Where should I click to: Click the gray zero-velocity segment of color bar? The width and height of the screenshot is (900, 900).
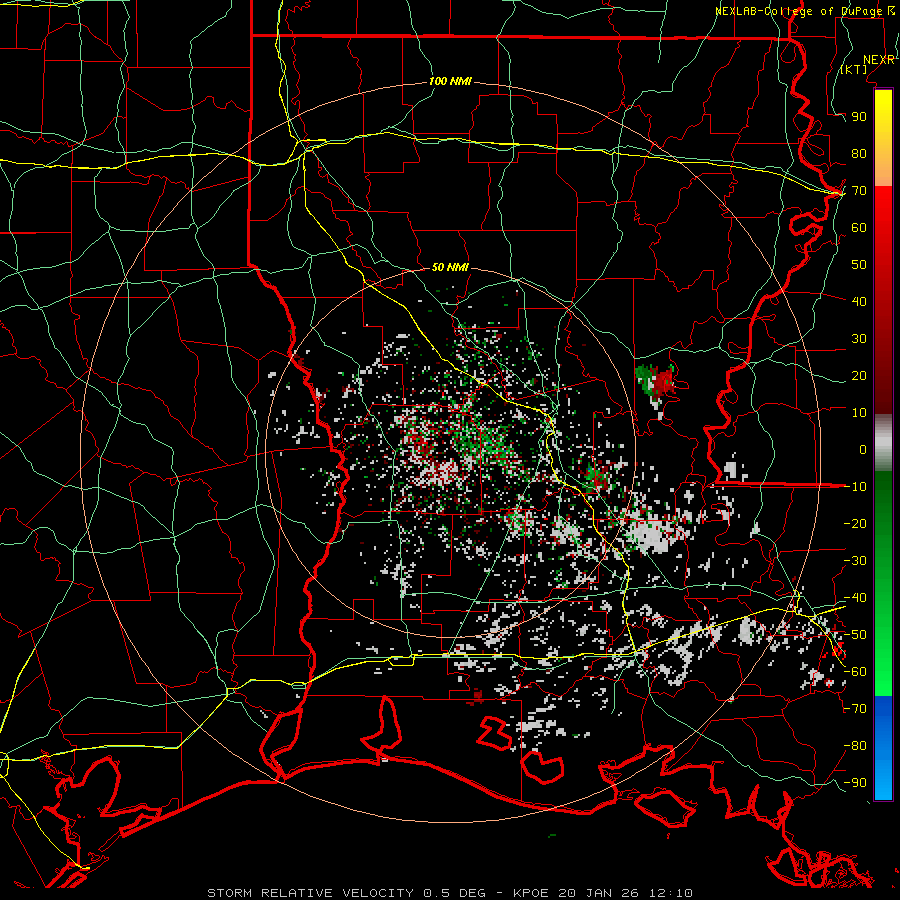click(x=883, y=443)
